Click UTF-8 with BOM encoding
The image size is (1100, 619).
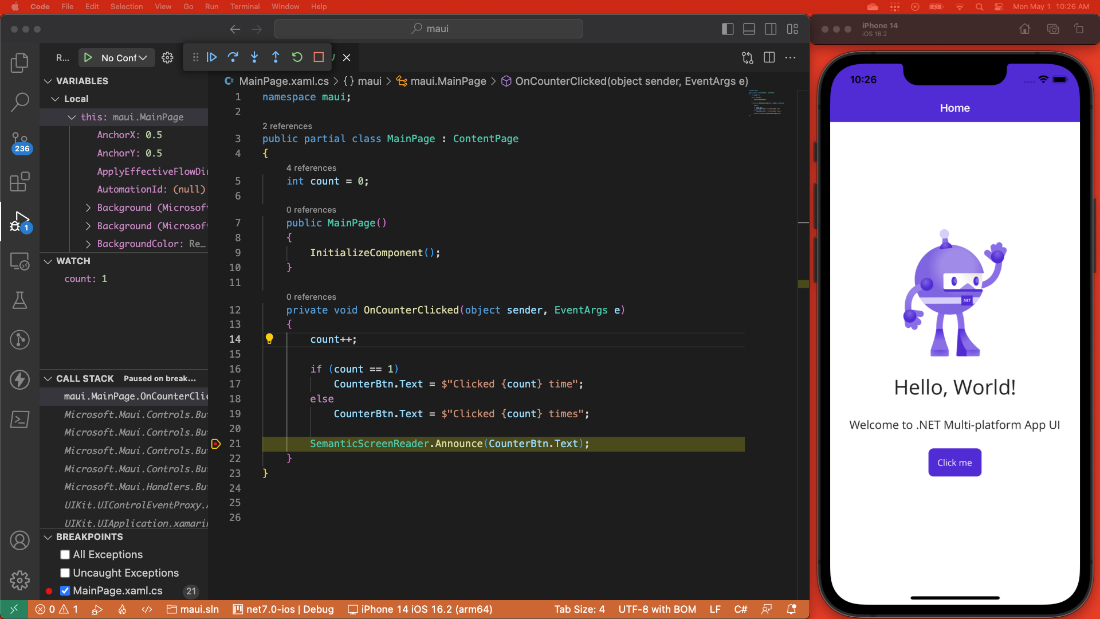(657, 609)
